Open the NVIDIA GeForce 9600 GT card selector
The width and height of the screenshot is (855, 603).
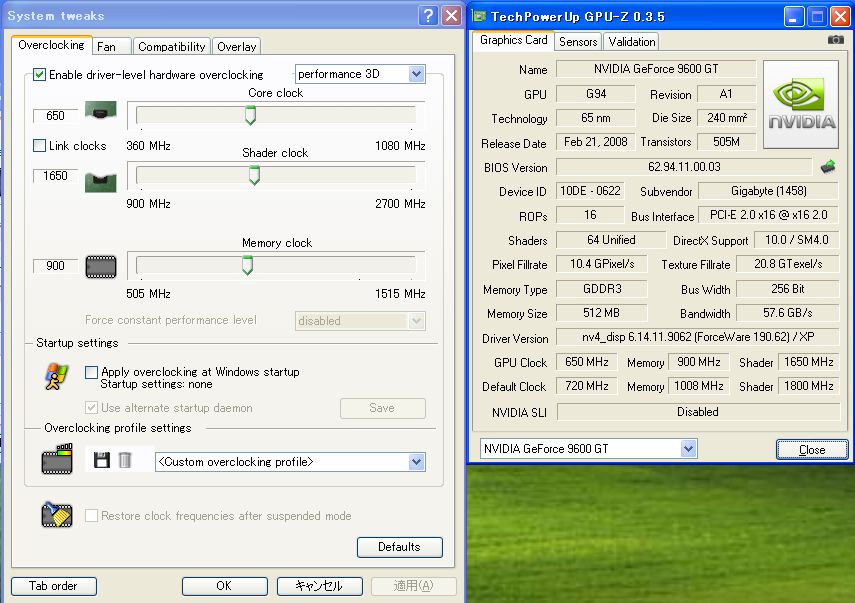tap(588, 449)
